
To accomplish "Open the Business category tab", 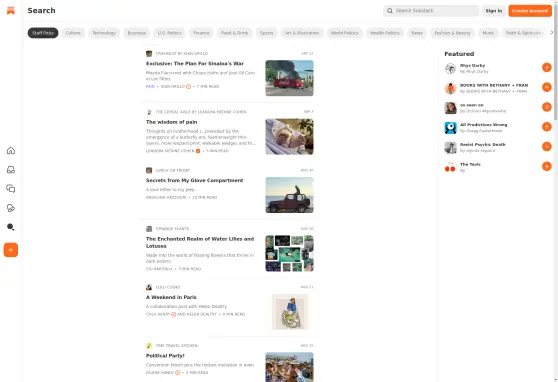I will 137,33.
